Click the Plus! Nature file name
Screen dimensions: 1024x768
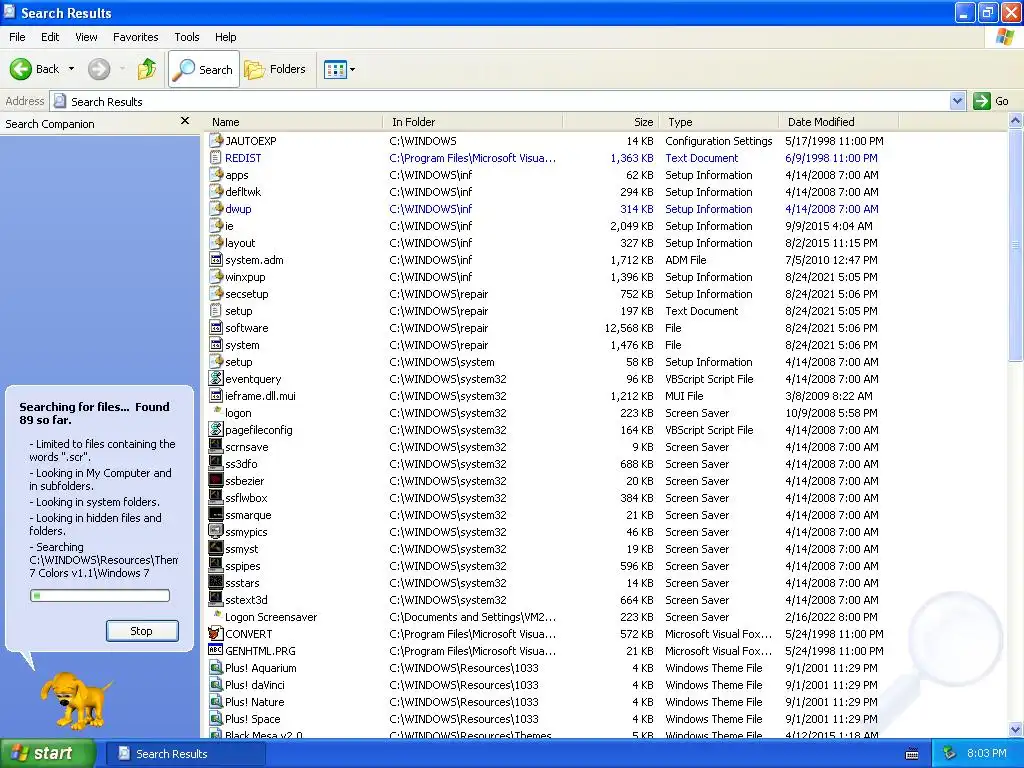[x=255, y=701]
